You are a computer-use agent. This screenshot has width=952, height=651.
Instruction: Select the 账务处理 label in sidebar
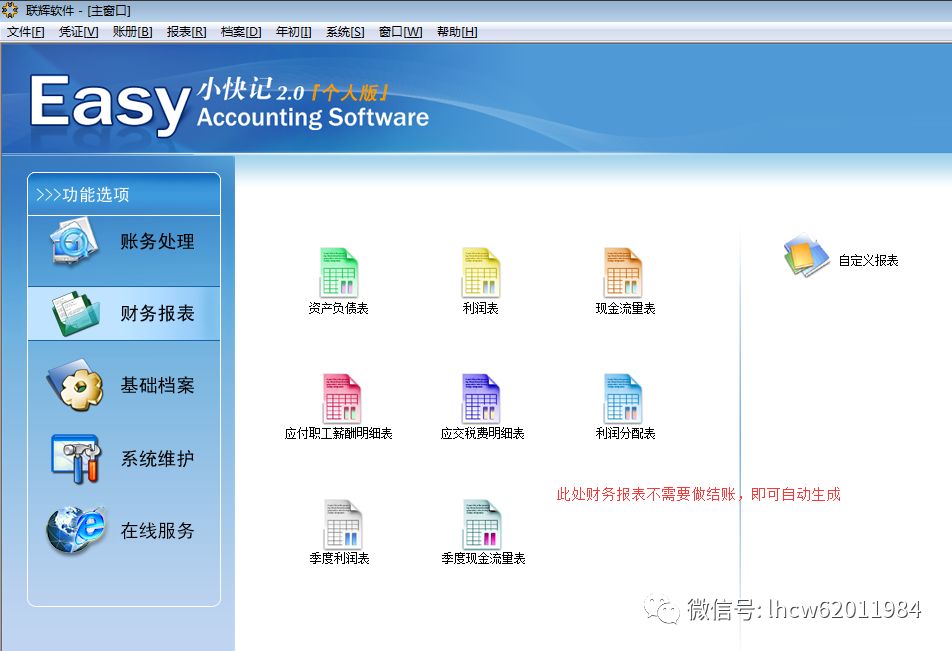click(157, 242)
